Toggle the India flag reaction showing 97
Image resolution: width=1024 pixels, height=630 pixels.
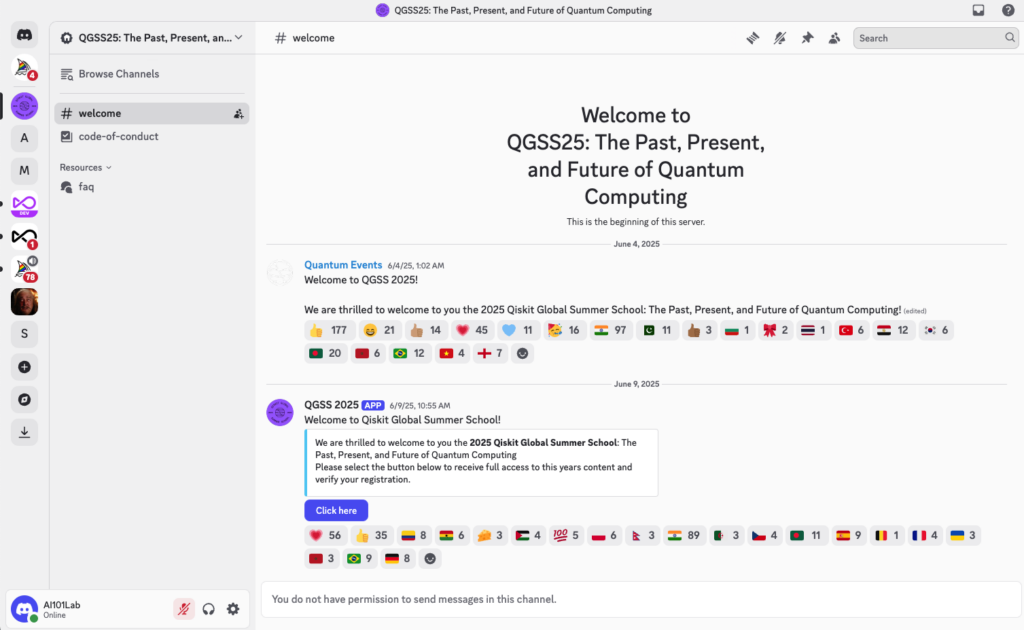pos(610,330)
